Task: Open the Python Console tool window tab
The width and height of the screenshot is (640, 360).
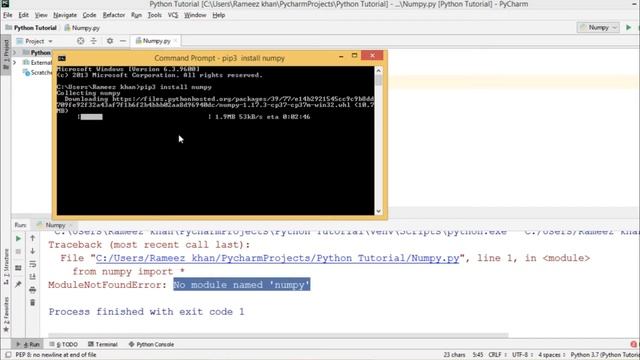Action: 151,344
